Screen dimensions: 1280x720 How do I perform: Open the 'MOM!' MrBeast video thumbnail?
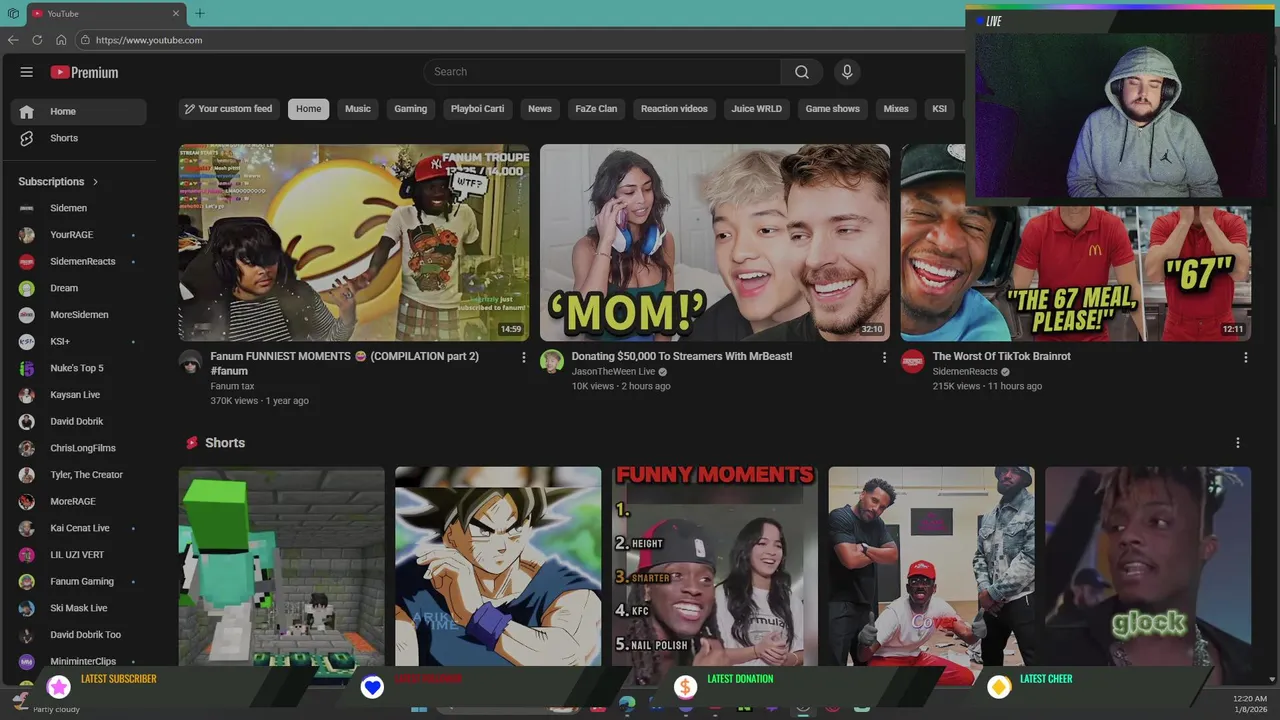[x=715, y=243]
